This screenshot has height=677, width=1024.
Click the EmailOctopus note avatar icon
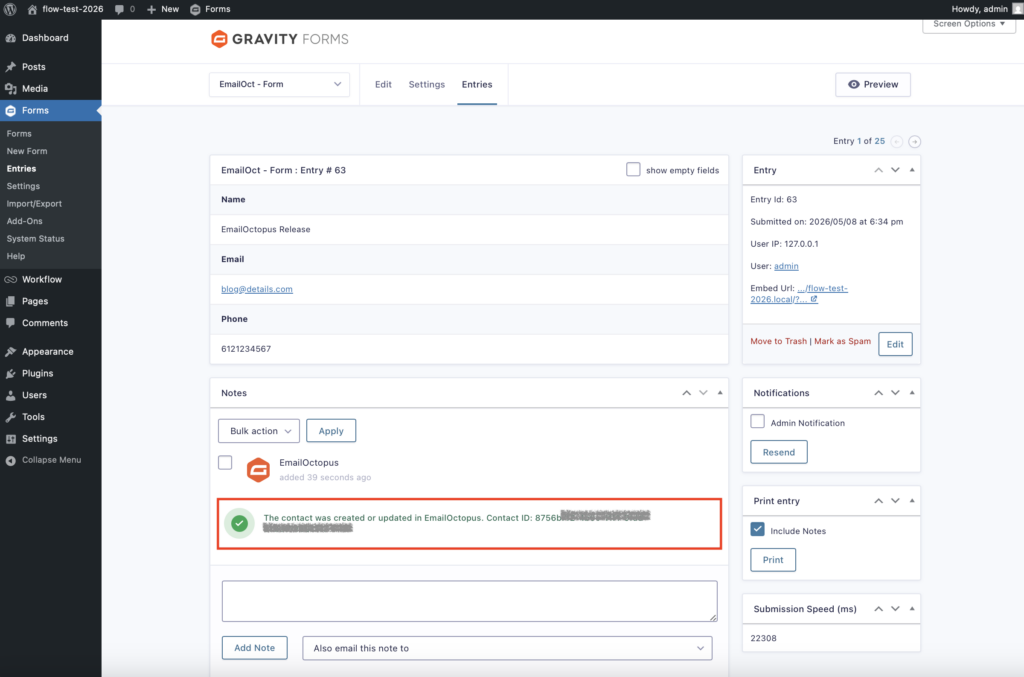pos(258,469)
